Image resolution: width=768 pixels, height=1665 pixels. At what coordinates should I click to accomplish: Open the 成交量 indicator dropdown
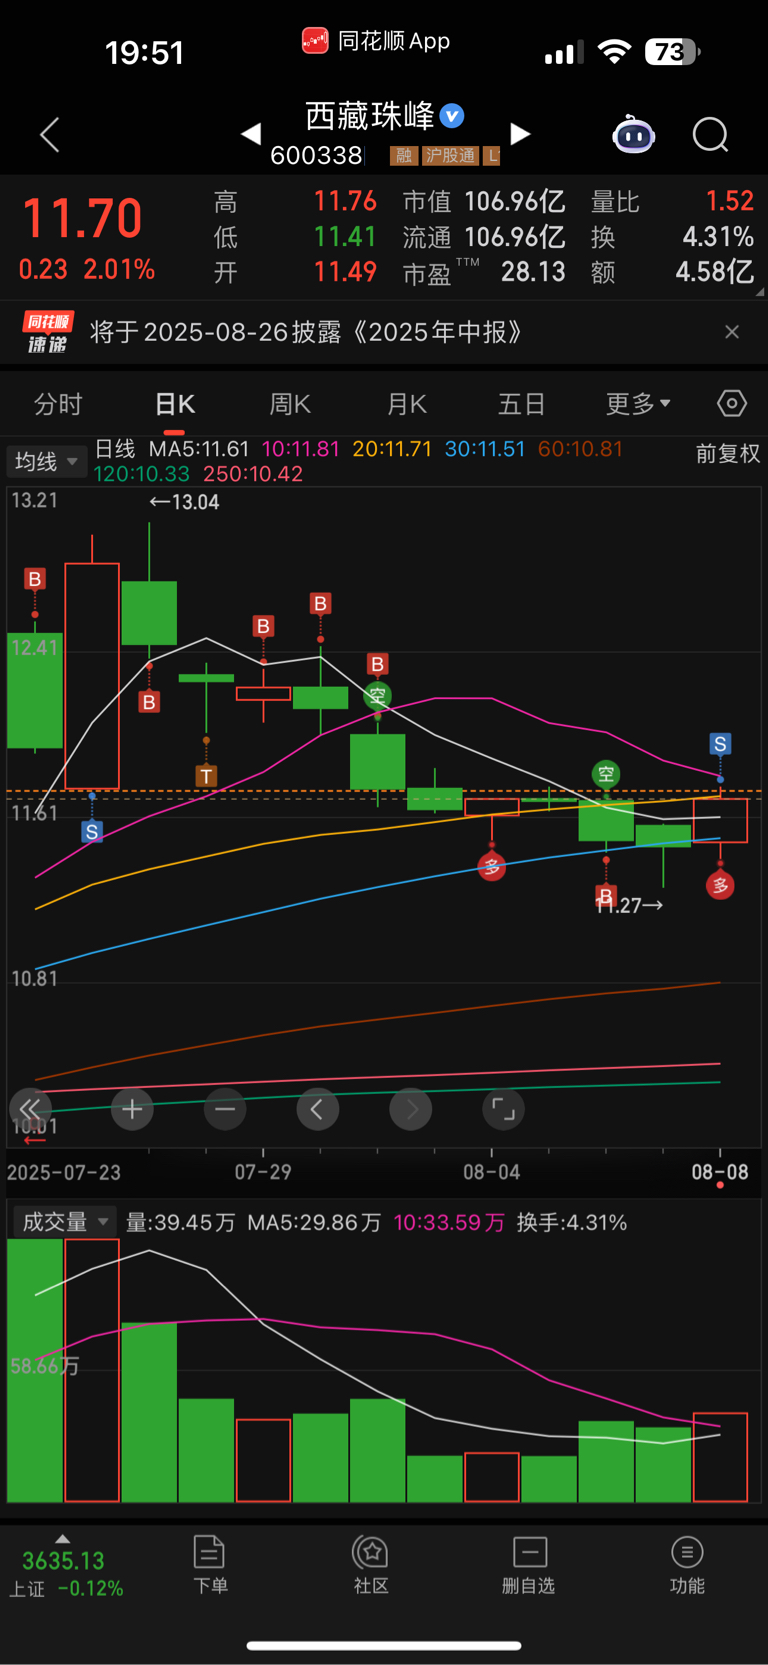(64, 1222)
